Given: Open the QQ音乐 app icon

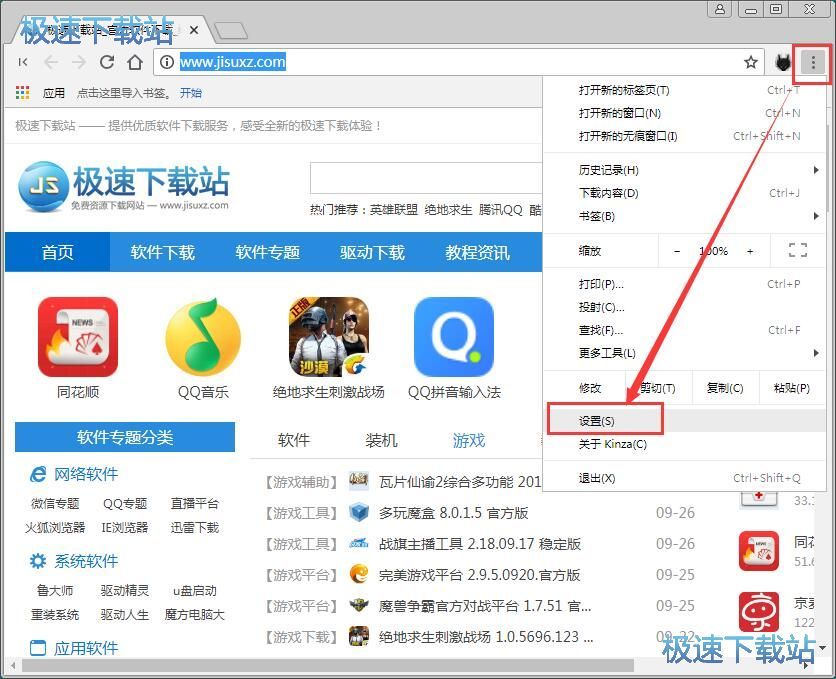Looking at the screenshot, I should point(203,337).
